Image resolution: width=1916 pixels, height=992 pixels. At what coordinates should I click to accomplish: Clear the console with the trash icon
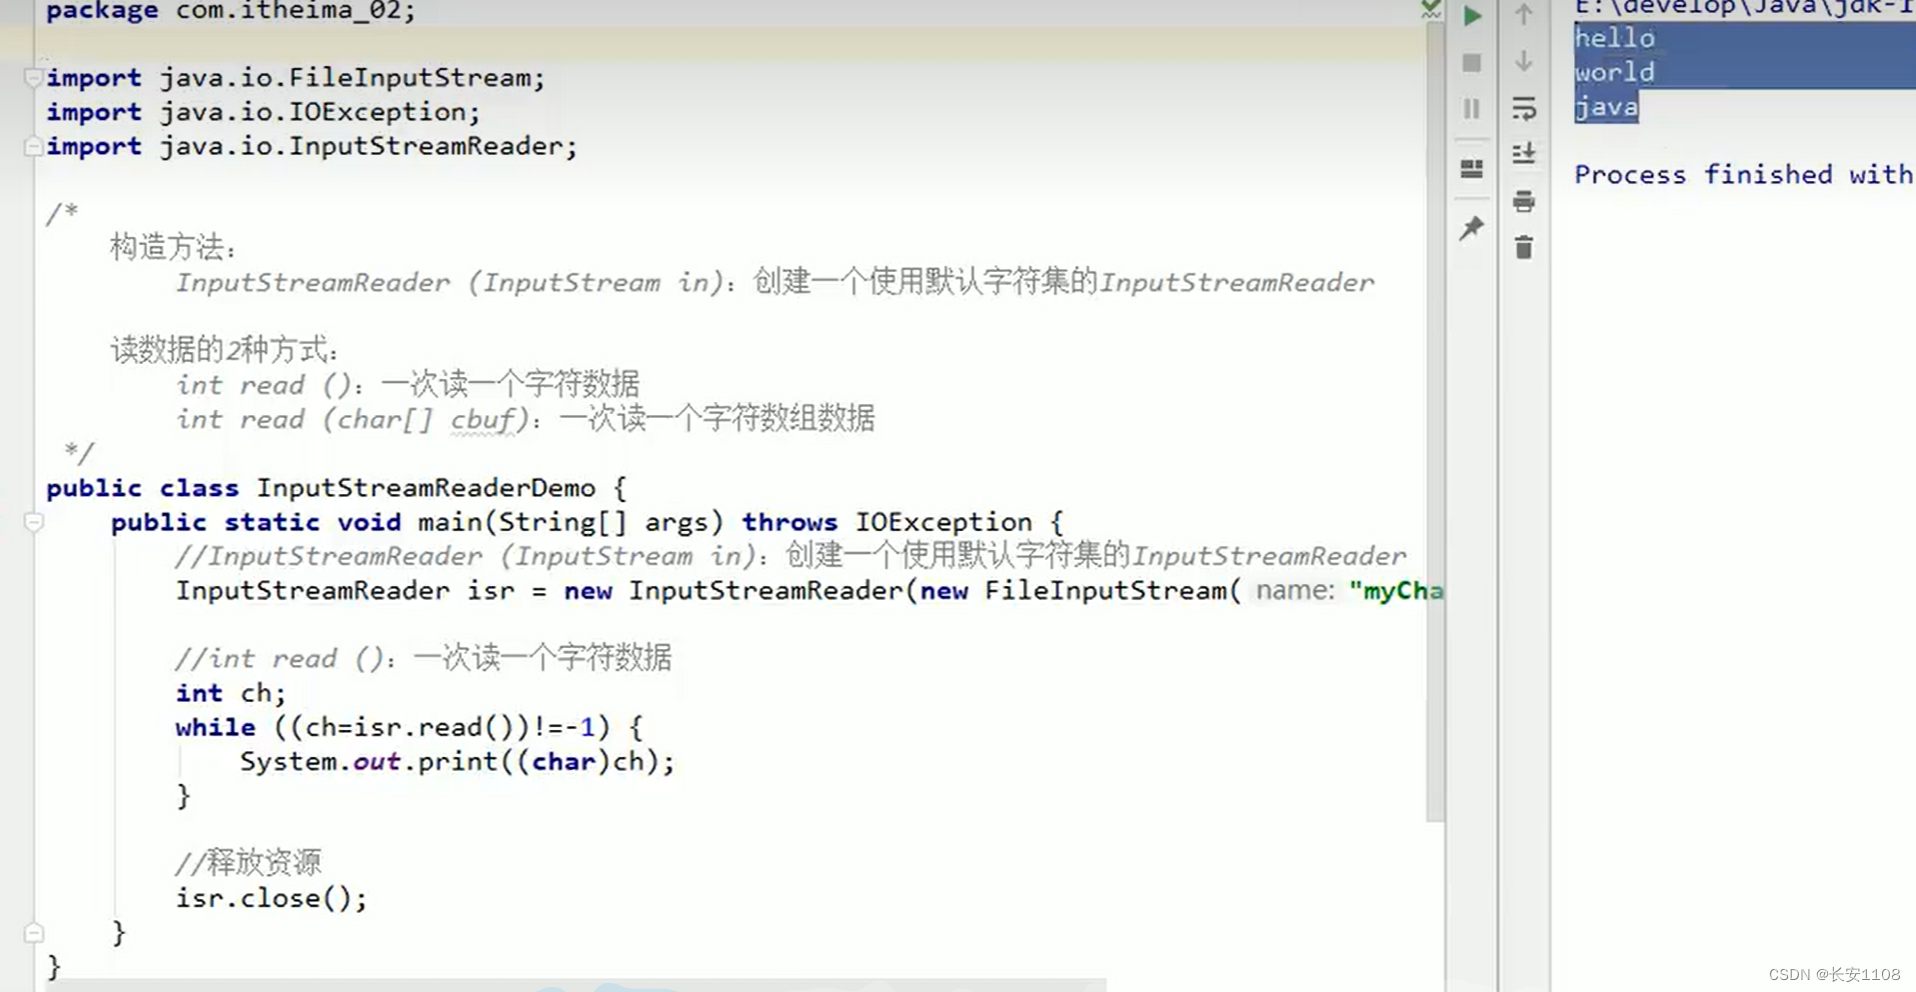click(x=1524, y=247)
